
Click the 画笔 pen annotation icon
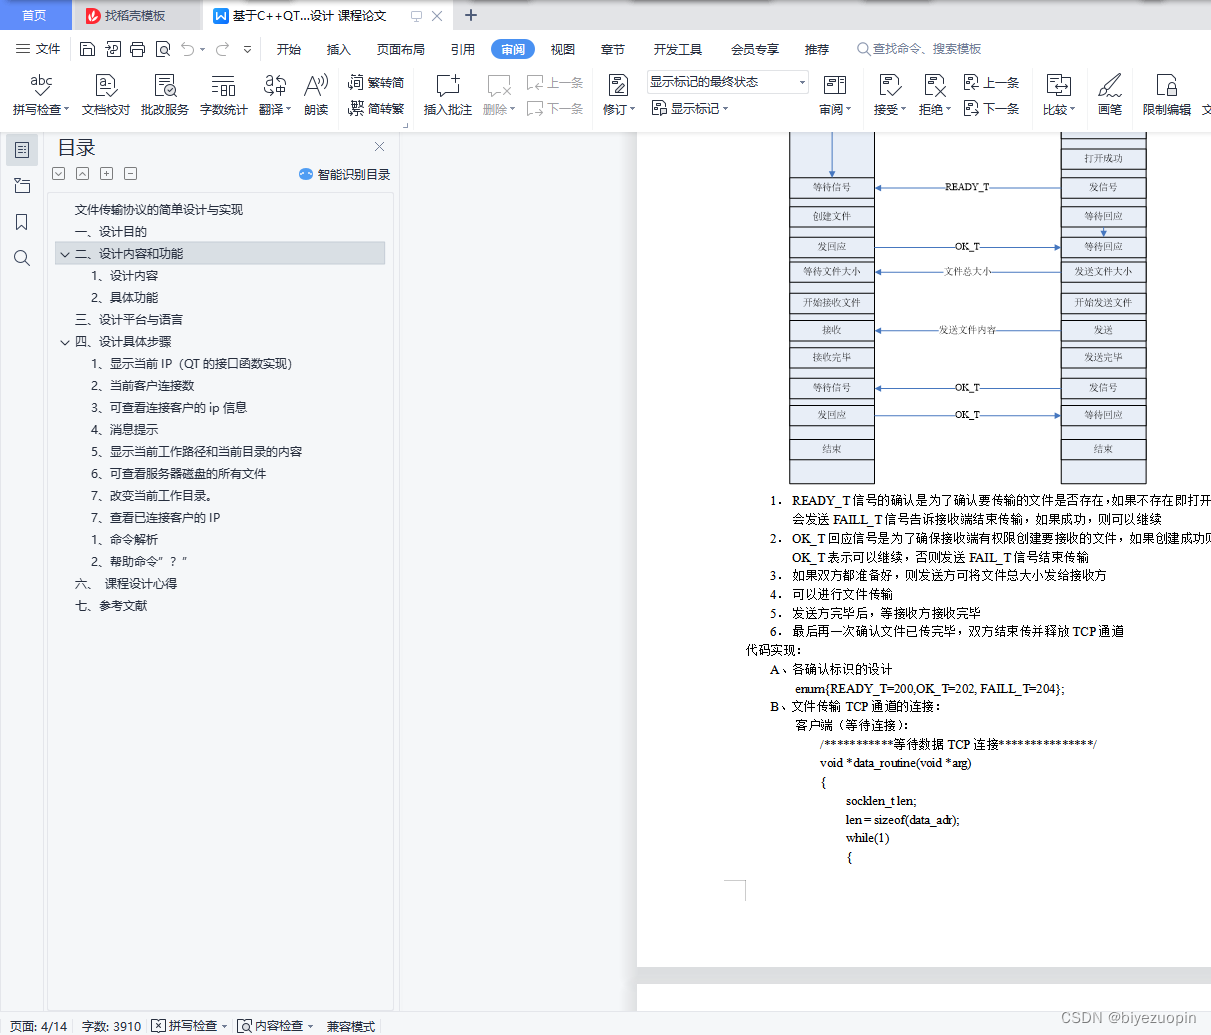coord(1110,95)
